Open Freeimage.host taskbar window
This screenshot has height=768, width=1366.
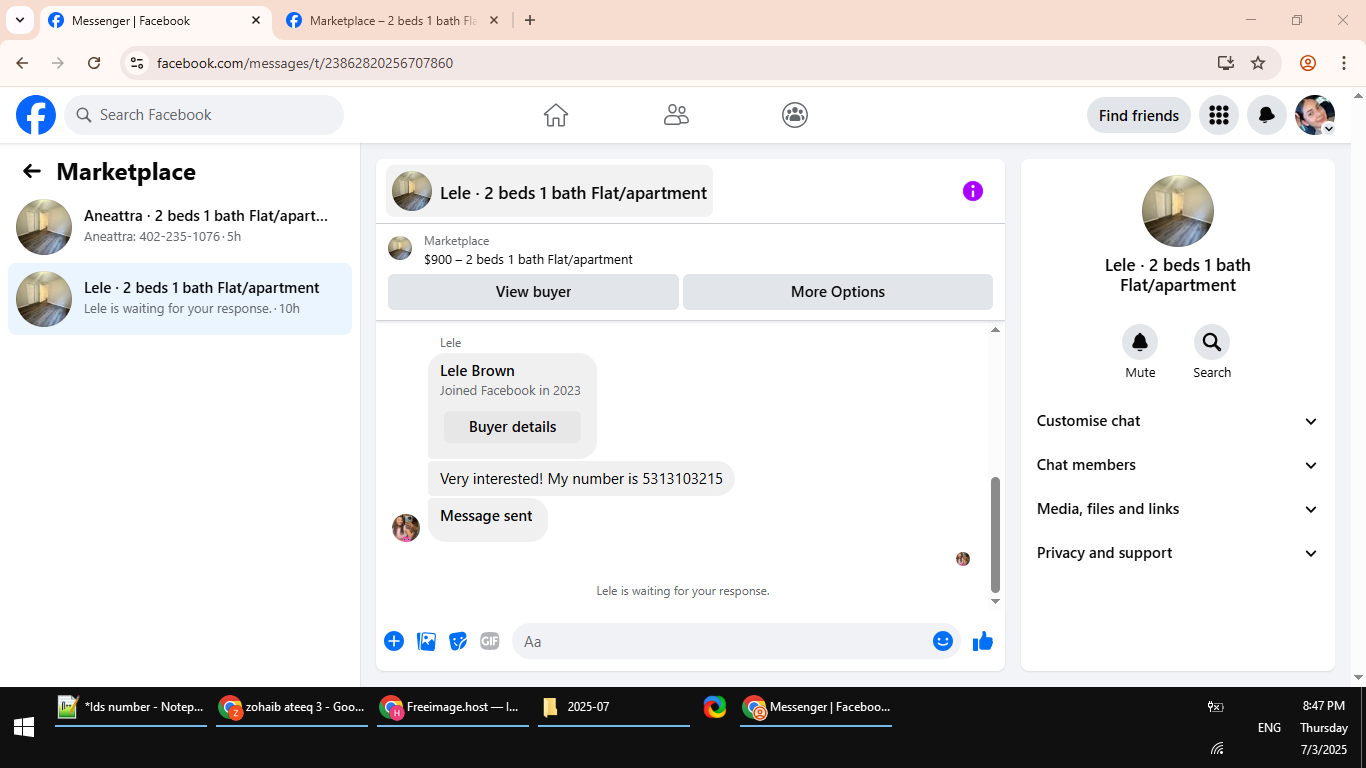click(453, 707)
